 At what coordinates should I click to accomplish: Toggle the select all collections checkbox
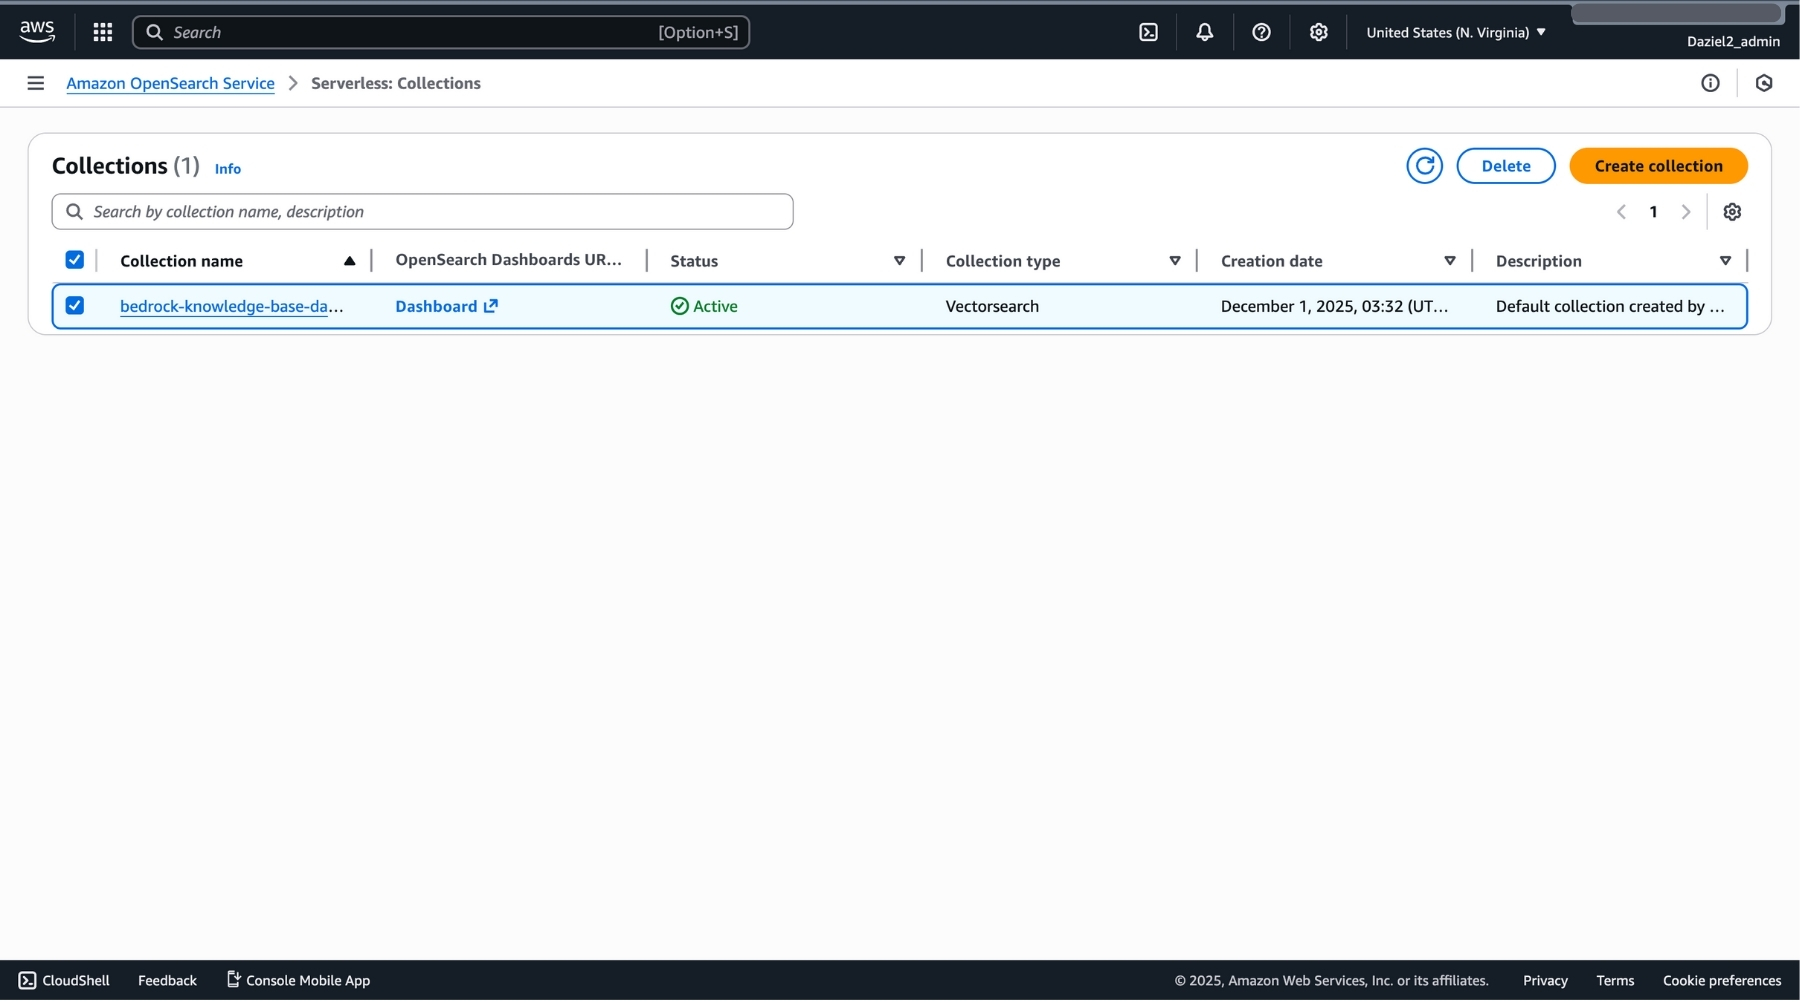(75, 260)
